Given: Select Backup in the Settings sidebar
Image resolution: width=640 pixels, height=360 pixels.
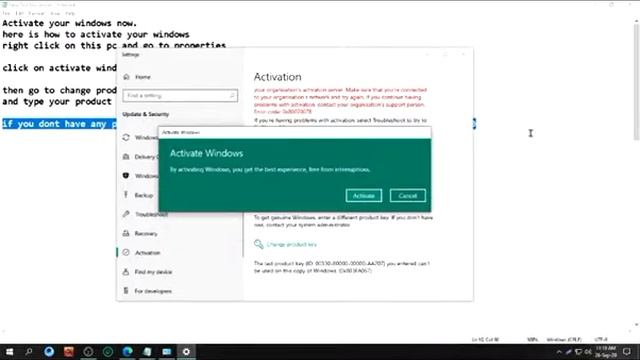Looking at the screenshot, I should 143,195.
